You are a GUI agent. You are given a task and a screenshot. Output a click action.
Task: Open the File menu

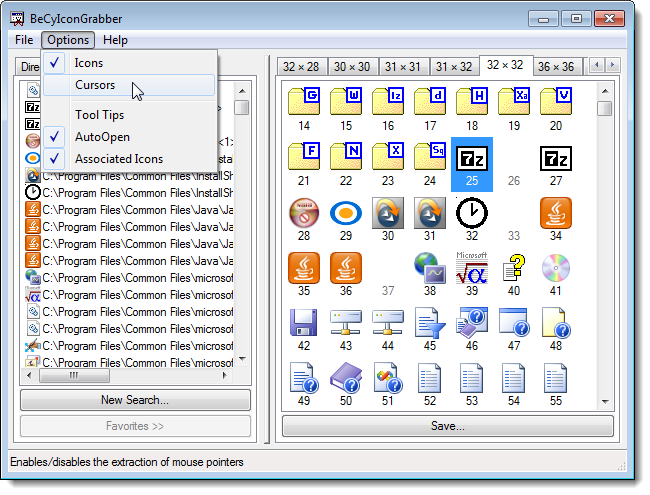24,40
